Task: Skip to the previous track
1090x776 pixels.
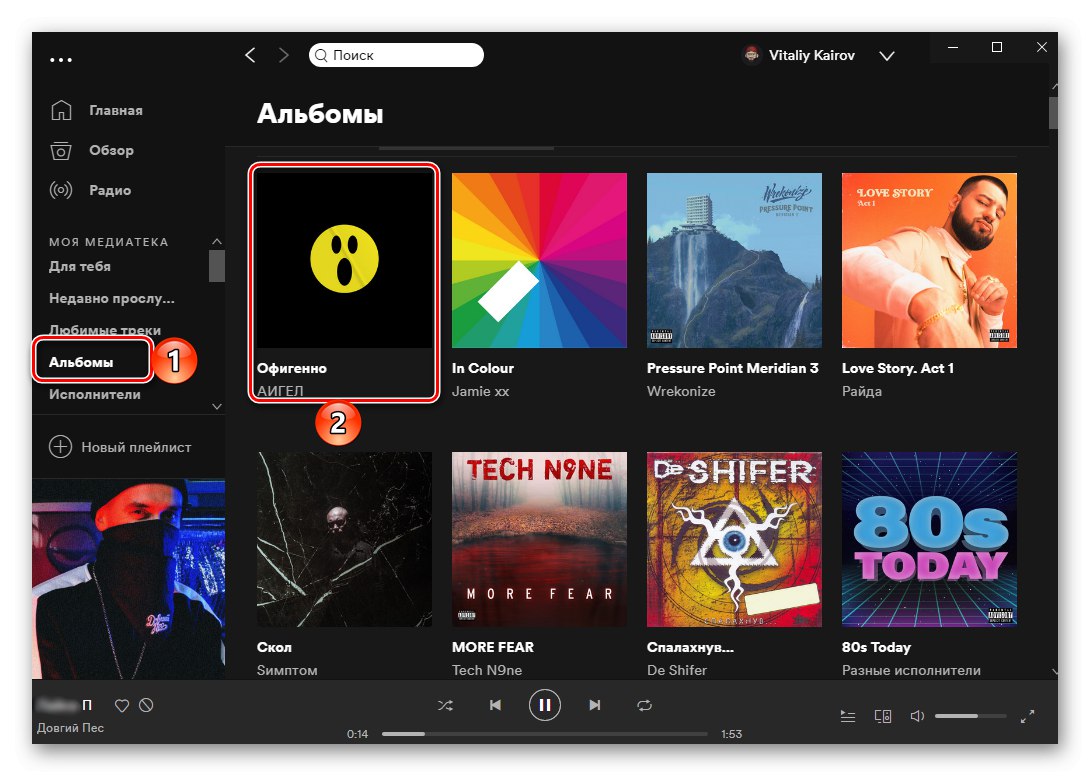Action: click(495, 705)
